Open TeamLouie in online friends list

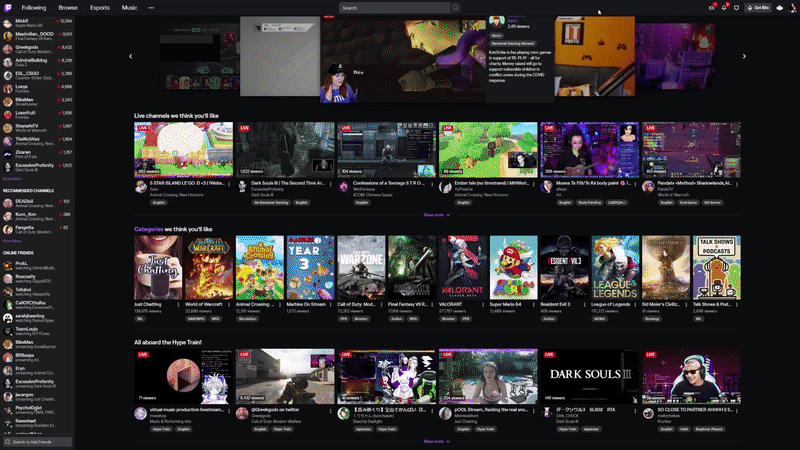coord(37,331)
